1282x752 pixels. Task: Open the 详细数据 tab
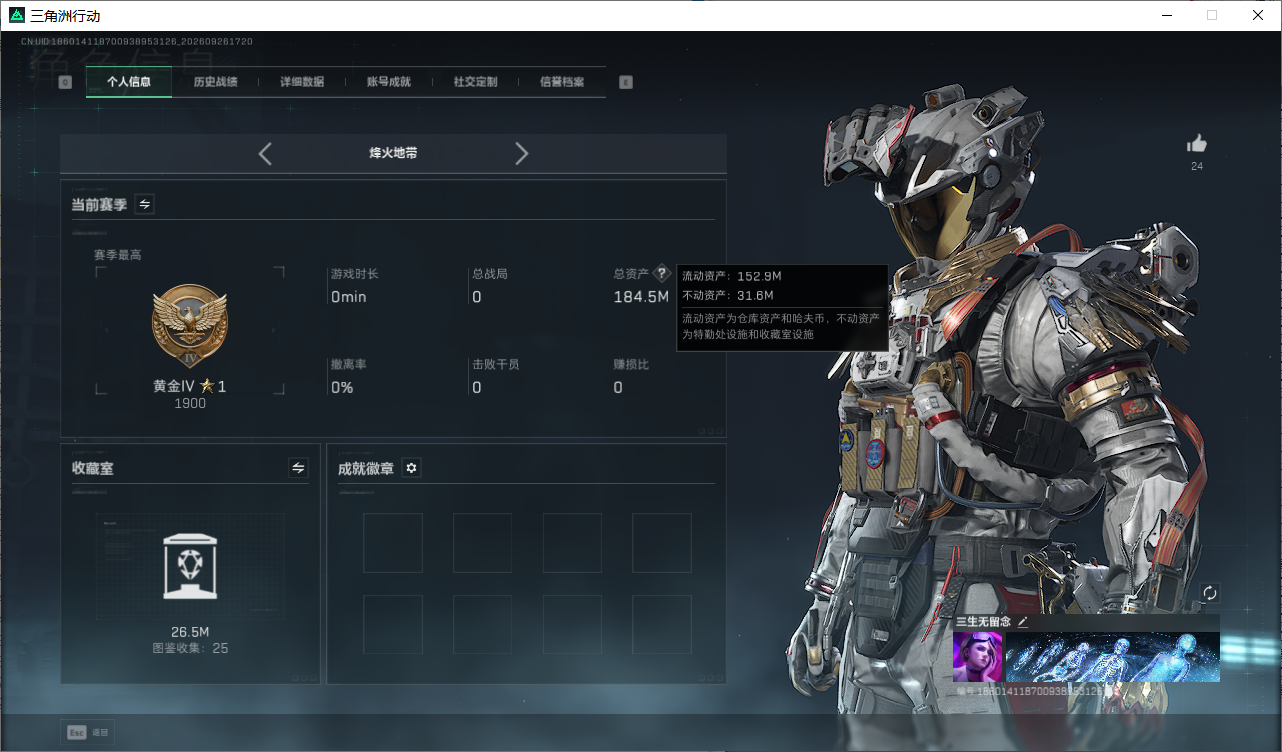point(302,82)
